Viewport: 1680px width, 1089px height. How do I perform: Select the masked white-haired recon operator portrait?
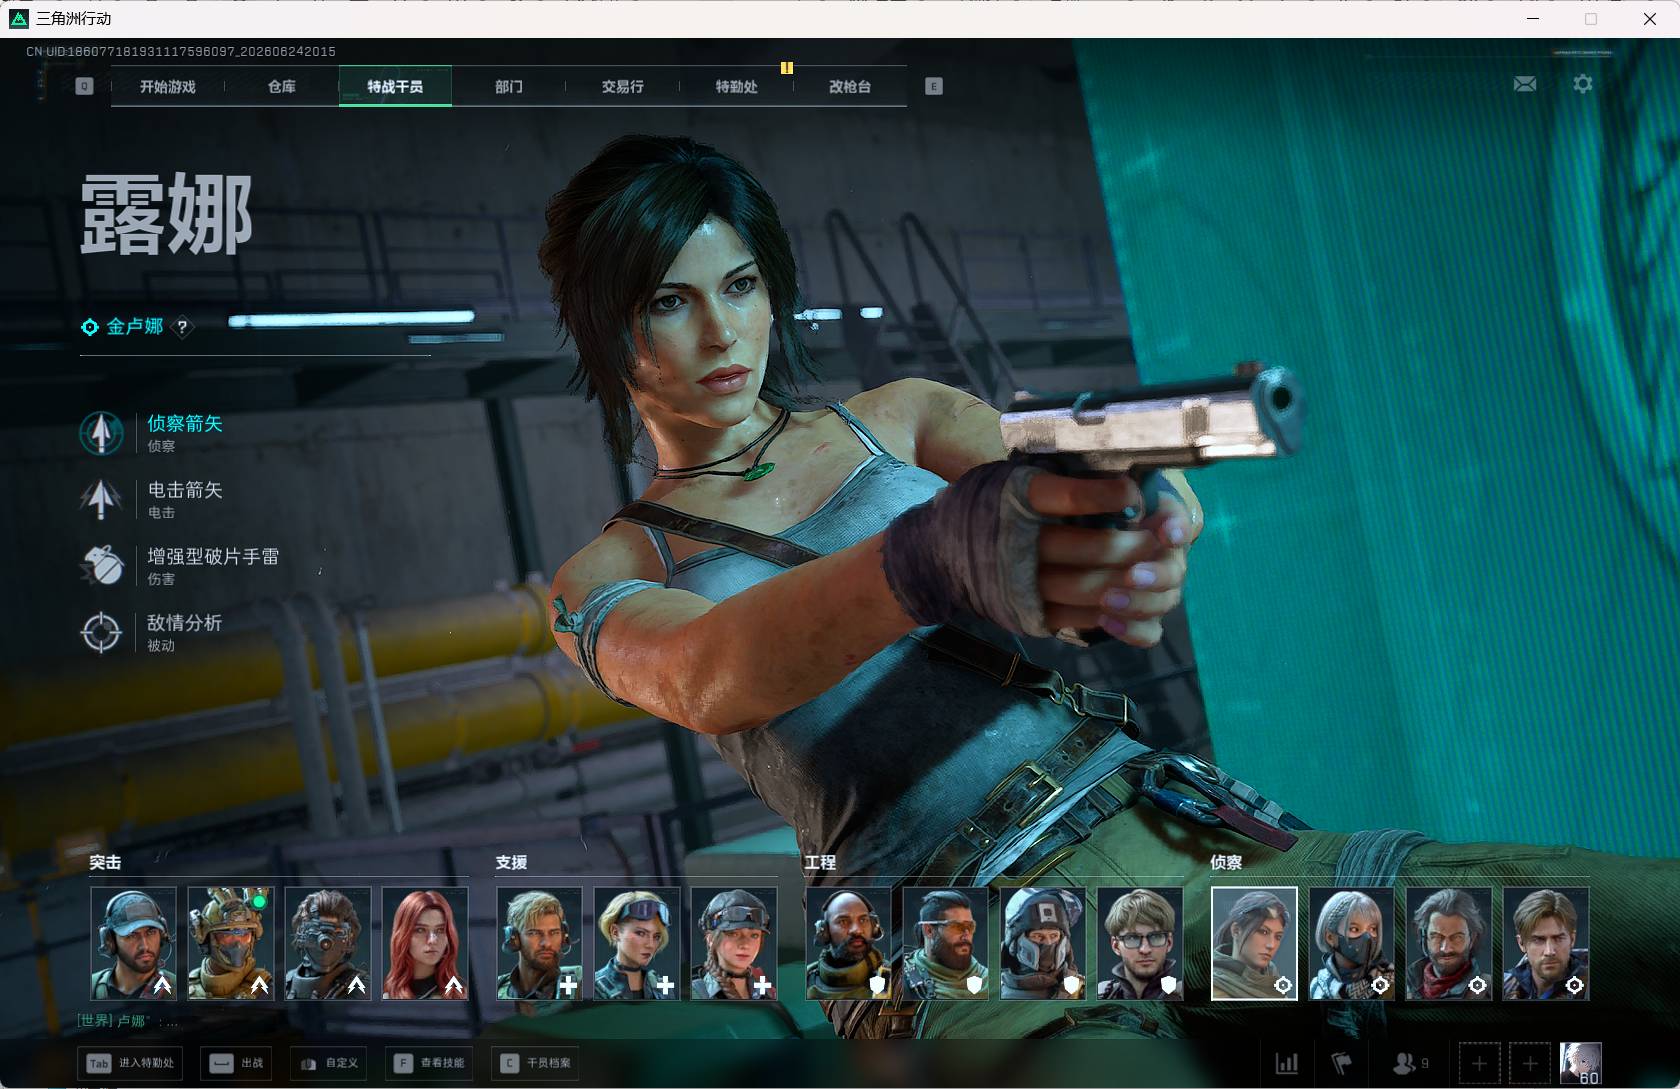[x=1351, y=943]
